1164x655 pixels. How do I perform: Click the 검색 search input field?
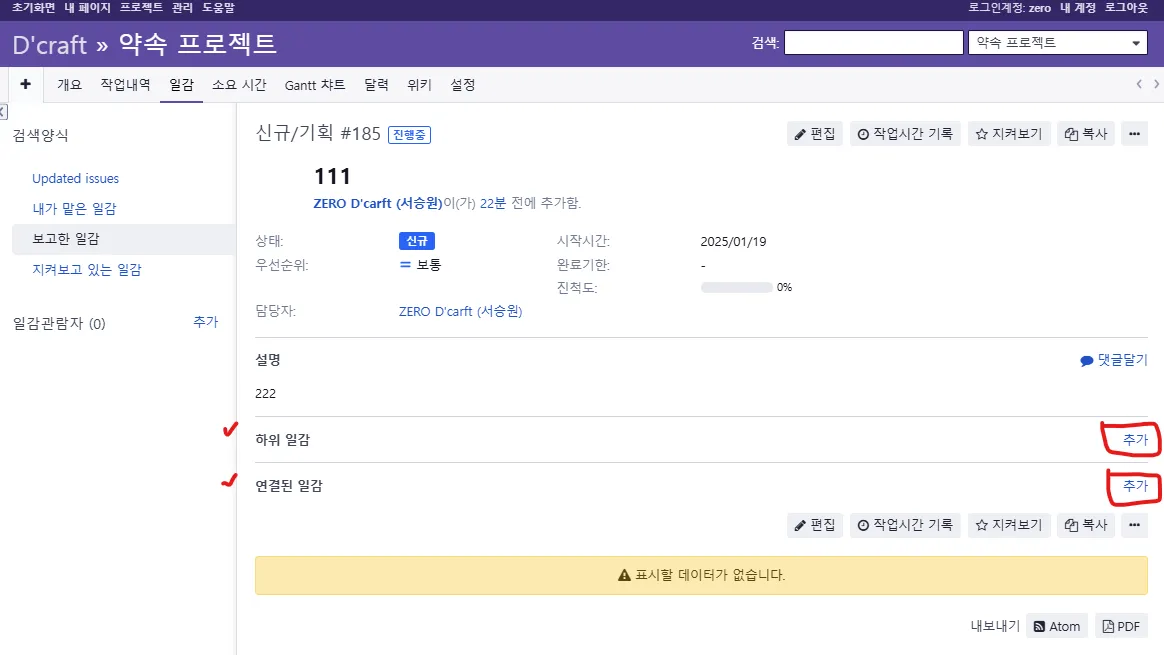872,43
